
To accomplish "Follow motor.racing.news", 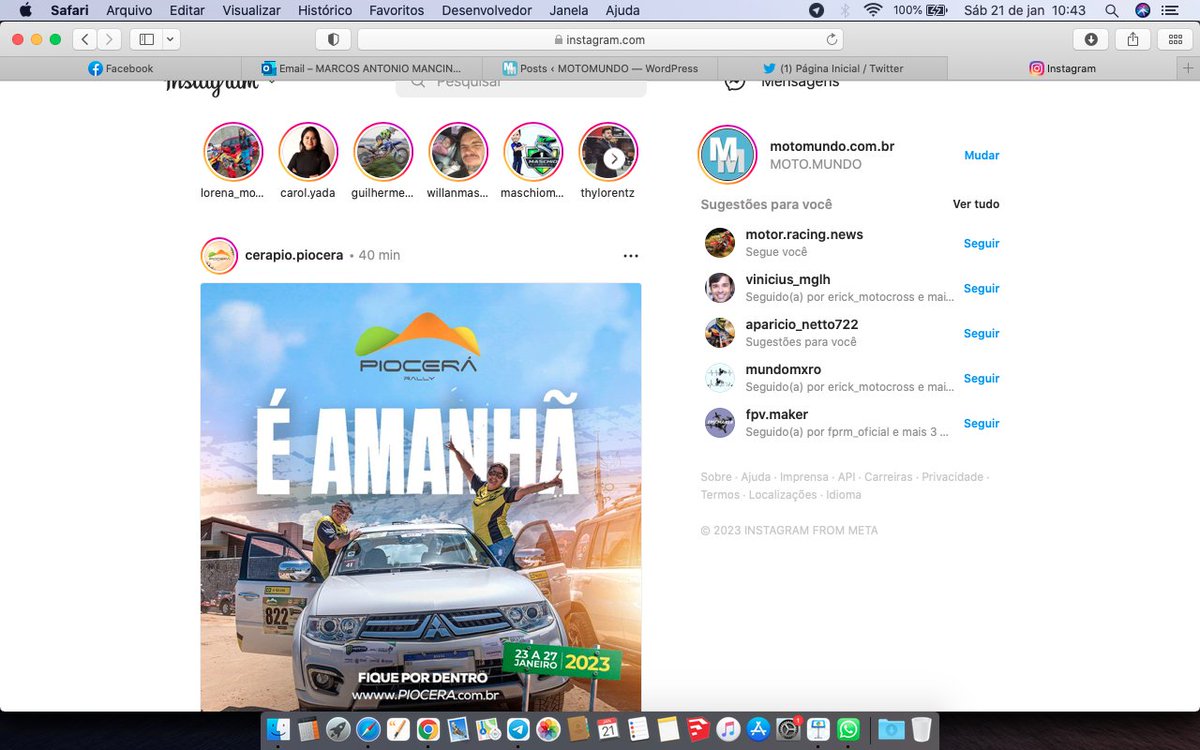I will click(x=981, y=243).
